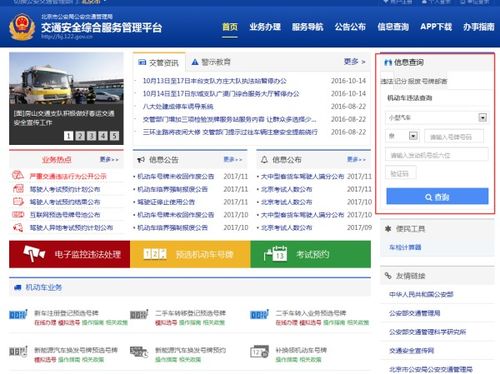500x374 pixels.
Task: Open the 10月14日至17日 news headline
Action: coord(221,94)
